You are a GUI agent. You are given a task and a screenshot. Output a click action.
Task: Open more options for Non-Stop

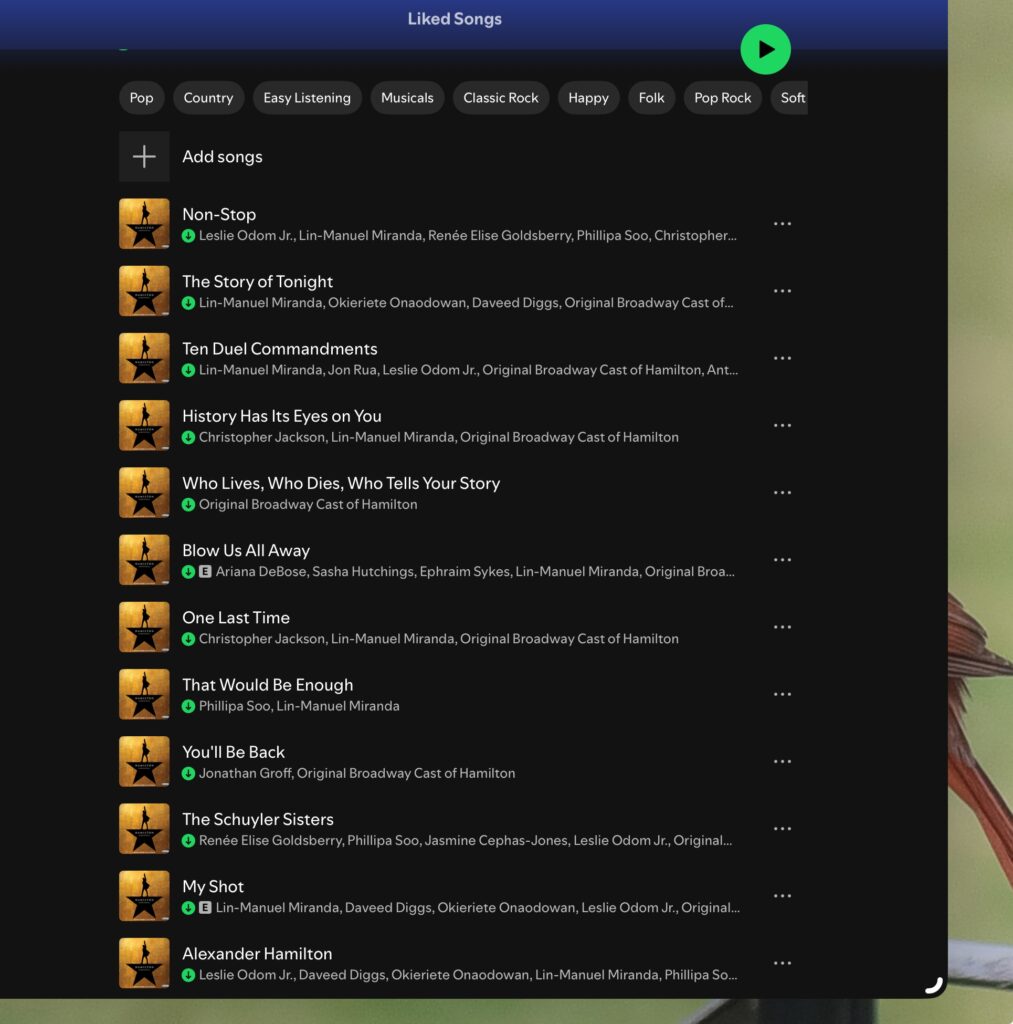[x=782, y=224]
